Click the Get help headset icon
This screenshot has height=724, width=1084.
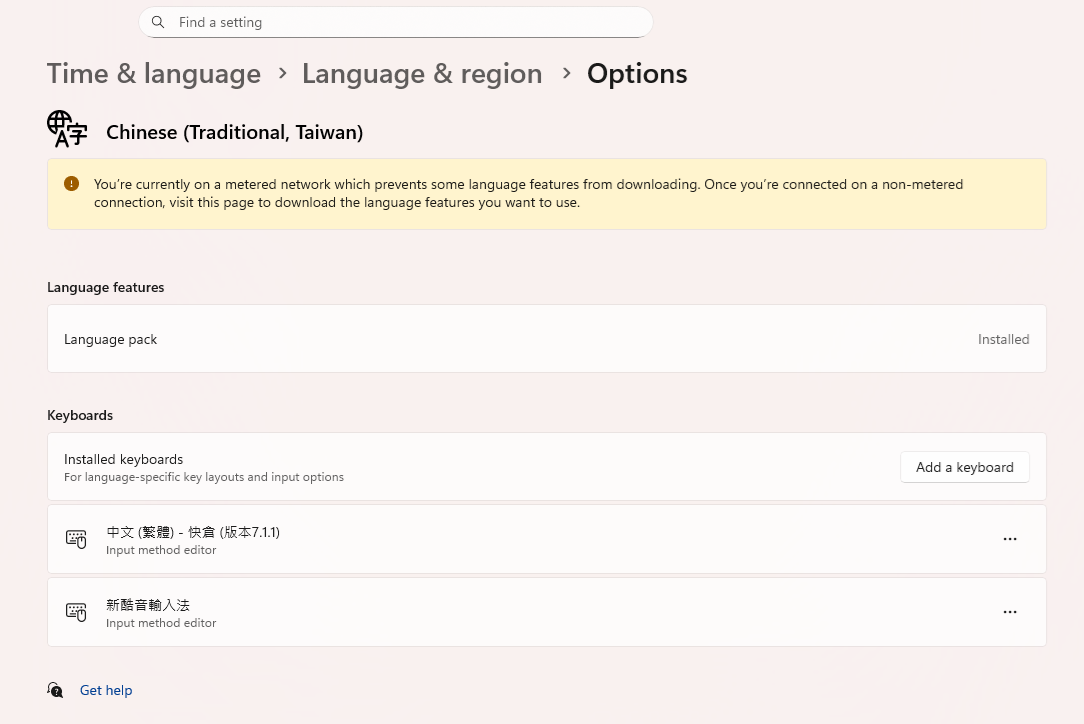click(55, 689)
